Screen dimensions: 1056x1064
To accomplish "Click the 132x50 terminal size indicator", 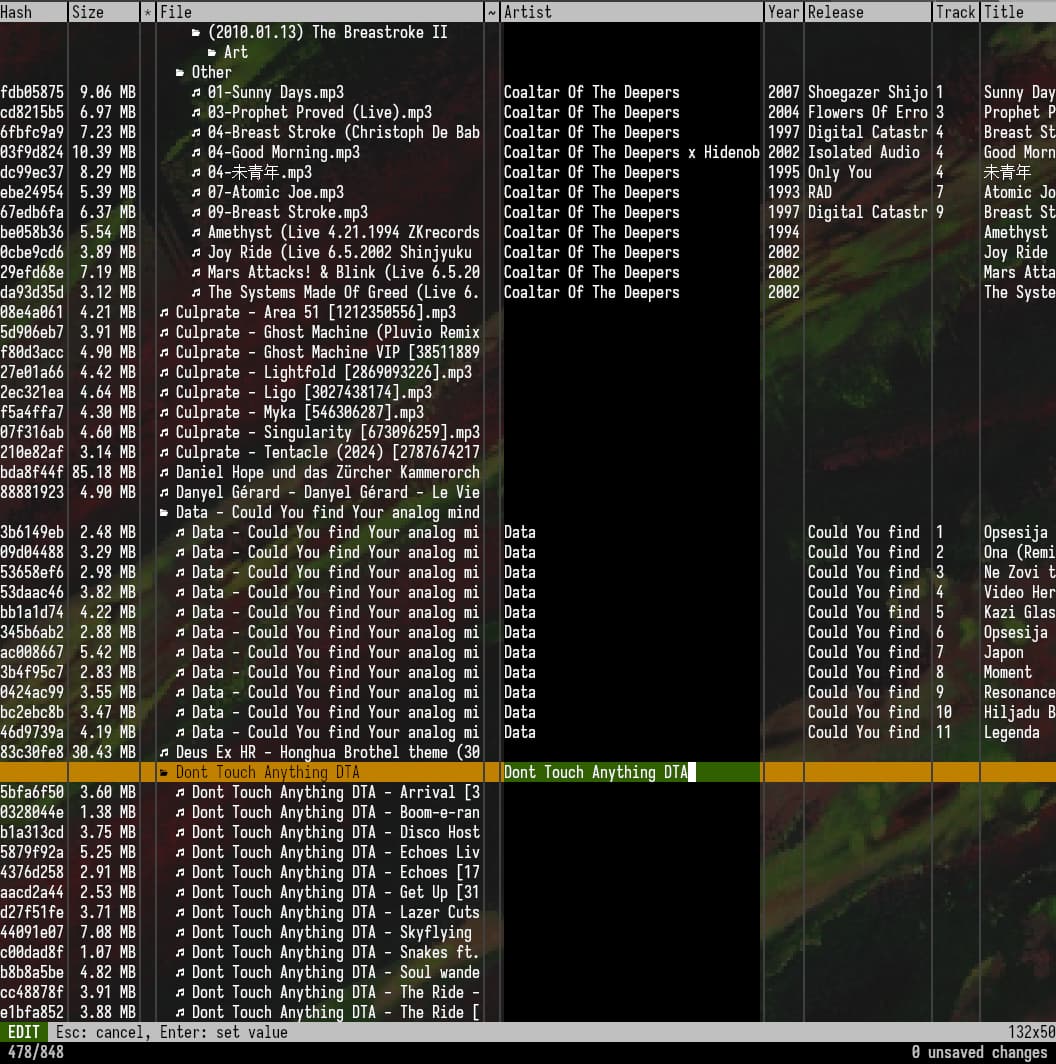I will click(1031, 1032).
